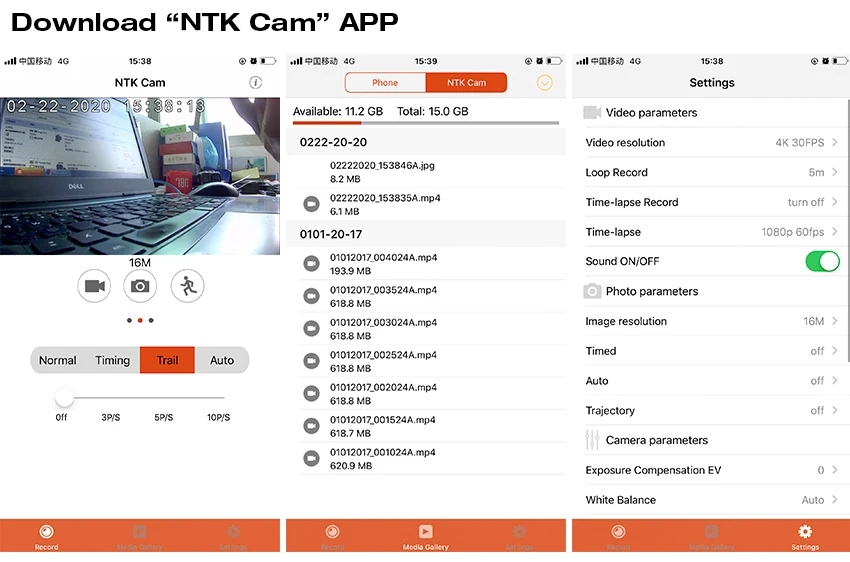Tap the storage usage progress bar
This screenshot has width=850, height=562.
coord(426,123)
